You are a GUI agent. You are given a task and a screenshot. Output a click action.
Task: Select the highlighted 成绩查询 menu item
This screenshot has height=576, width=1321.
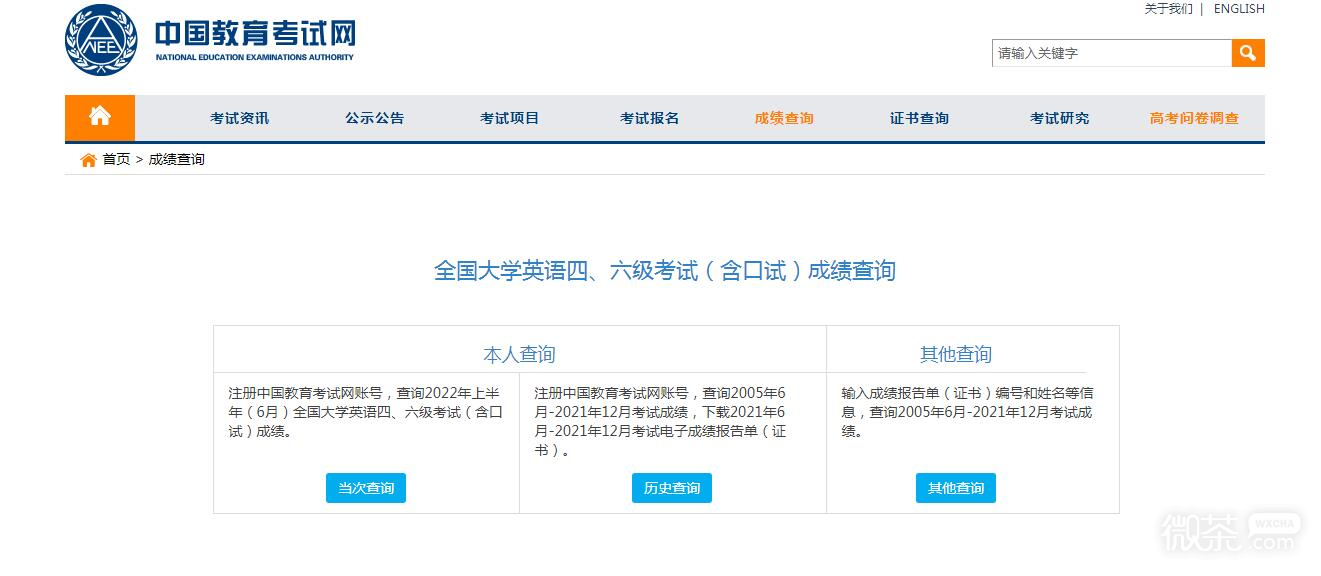coord(783,117)
